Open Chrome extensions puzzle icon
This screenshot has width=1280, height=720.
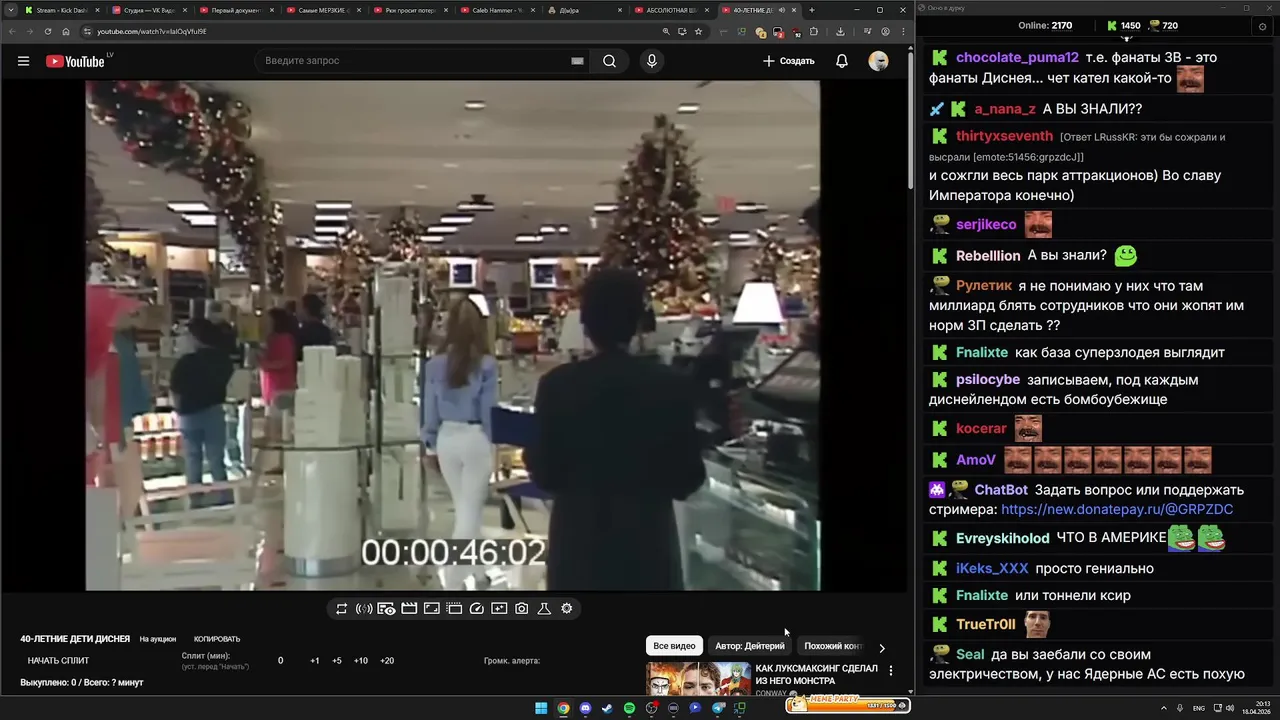pyautogui.click(x=813, y=31)
